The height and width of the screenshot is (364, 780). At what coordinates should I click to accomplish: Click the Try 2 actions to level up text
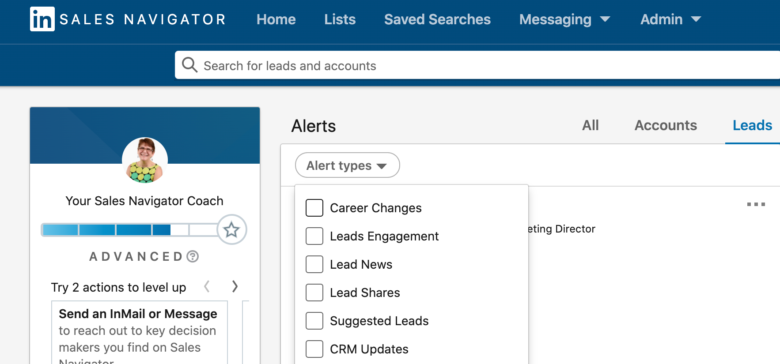(x=118, y=287)
